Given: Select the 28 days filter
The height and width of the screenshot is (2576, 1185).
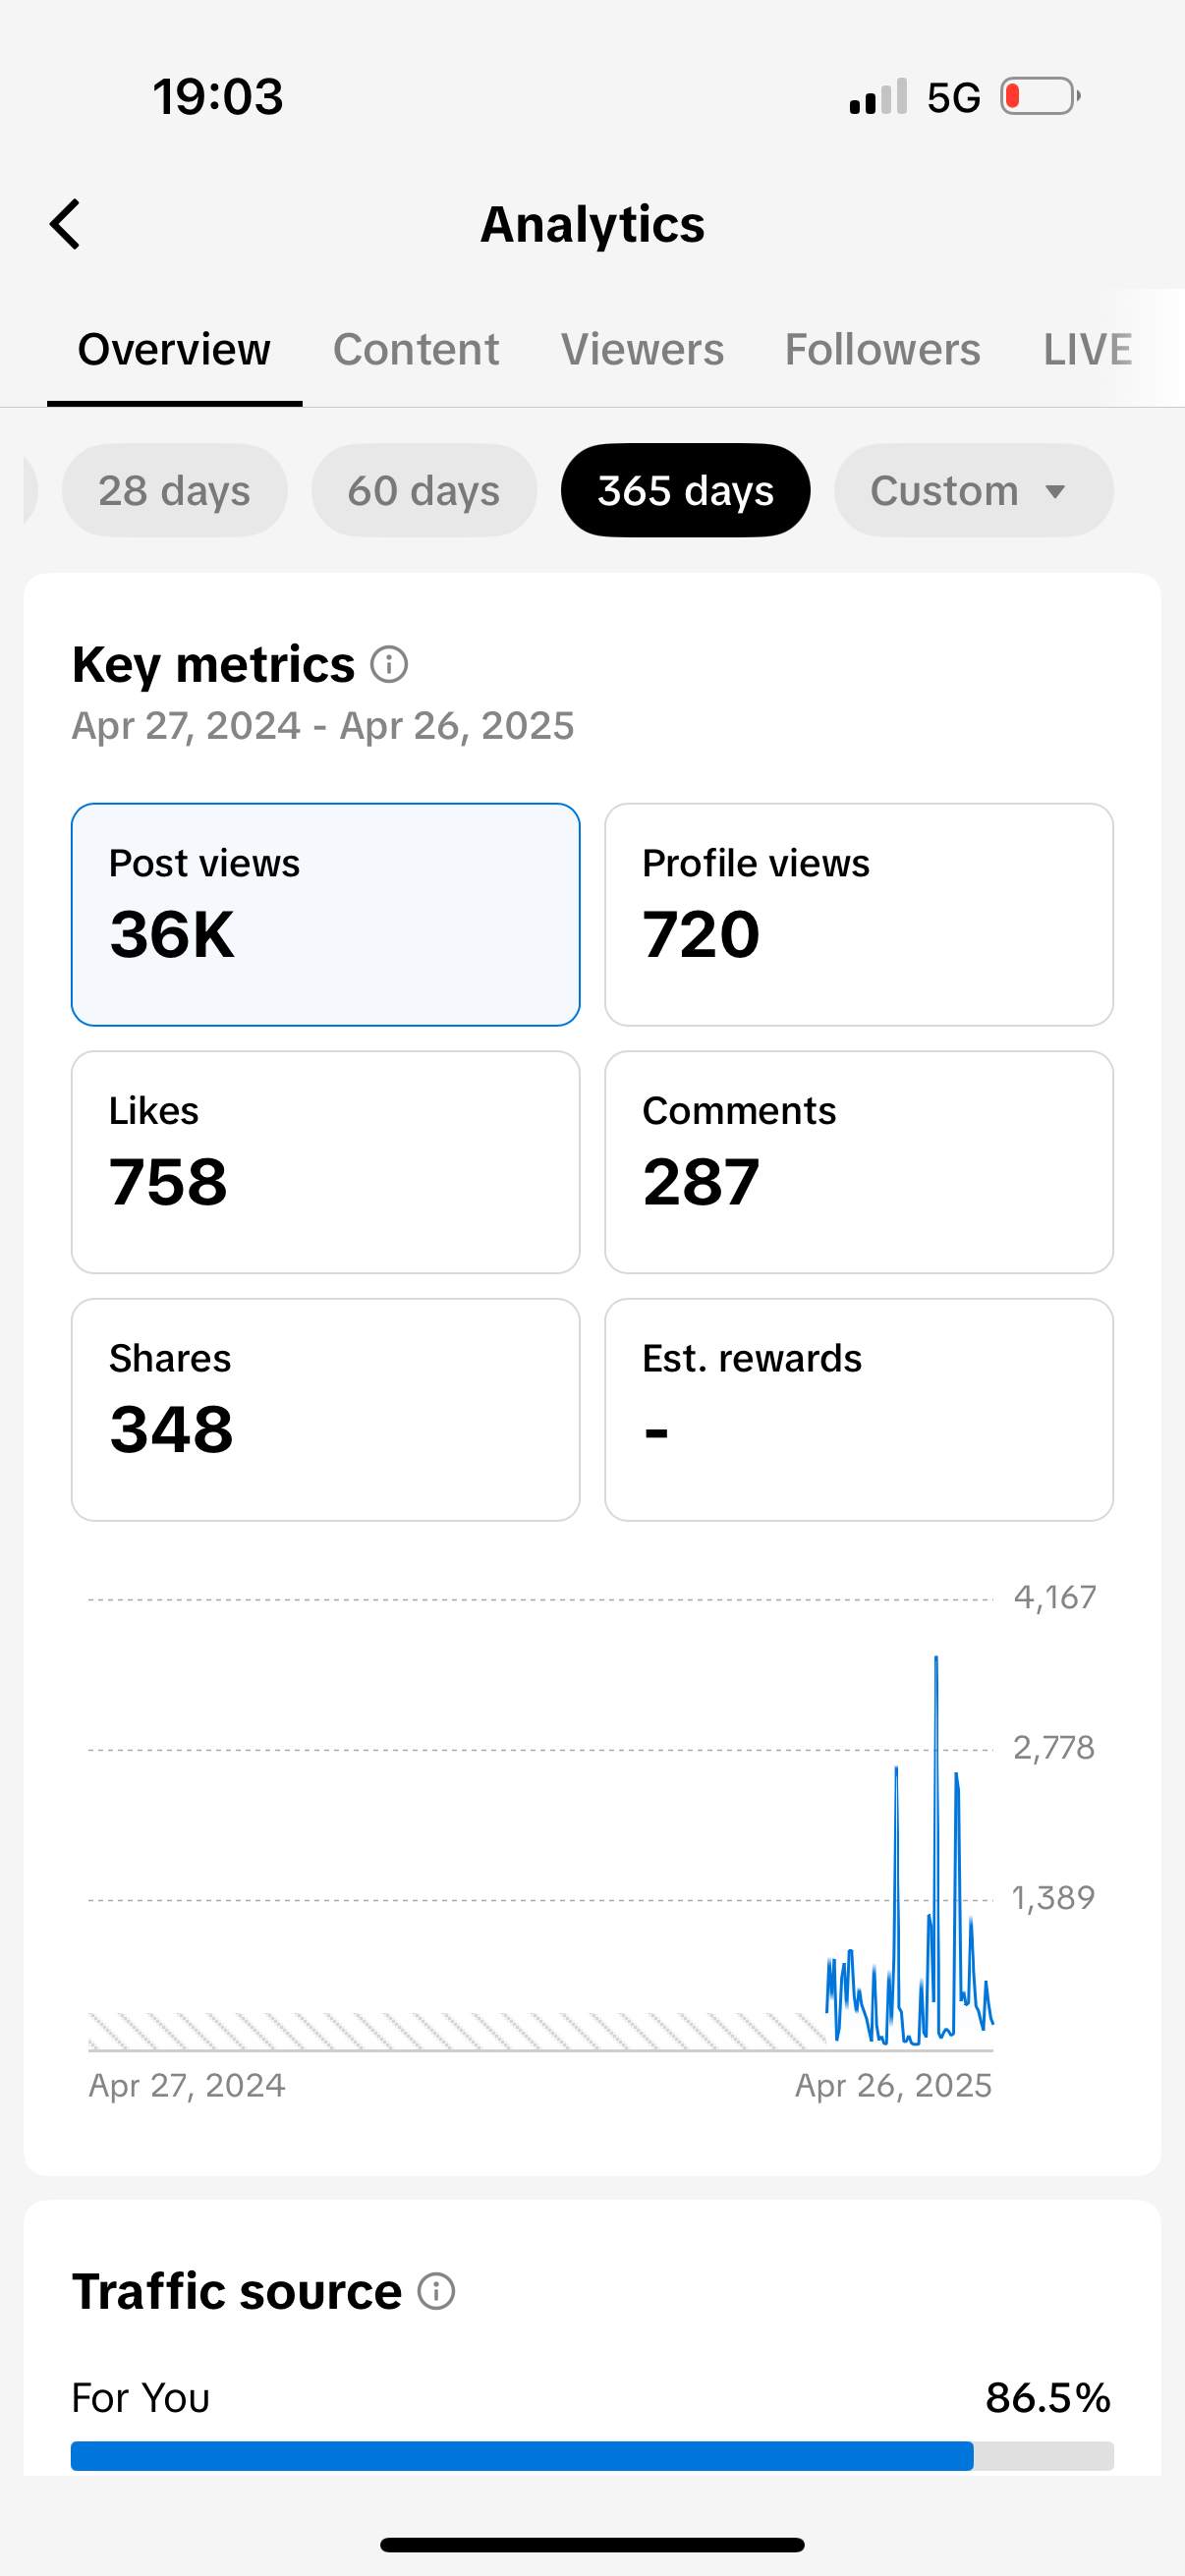Looking at the screenshot, I should coord(174,491).
